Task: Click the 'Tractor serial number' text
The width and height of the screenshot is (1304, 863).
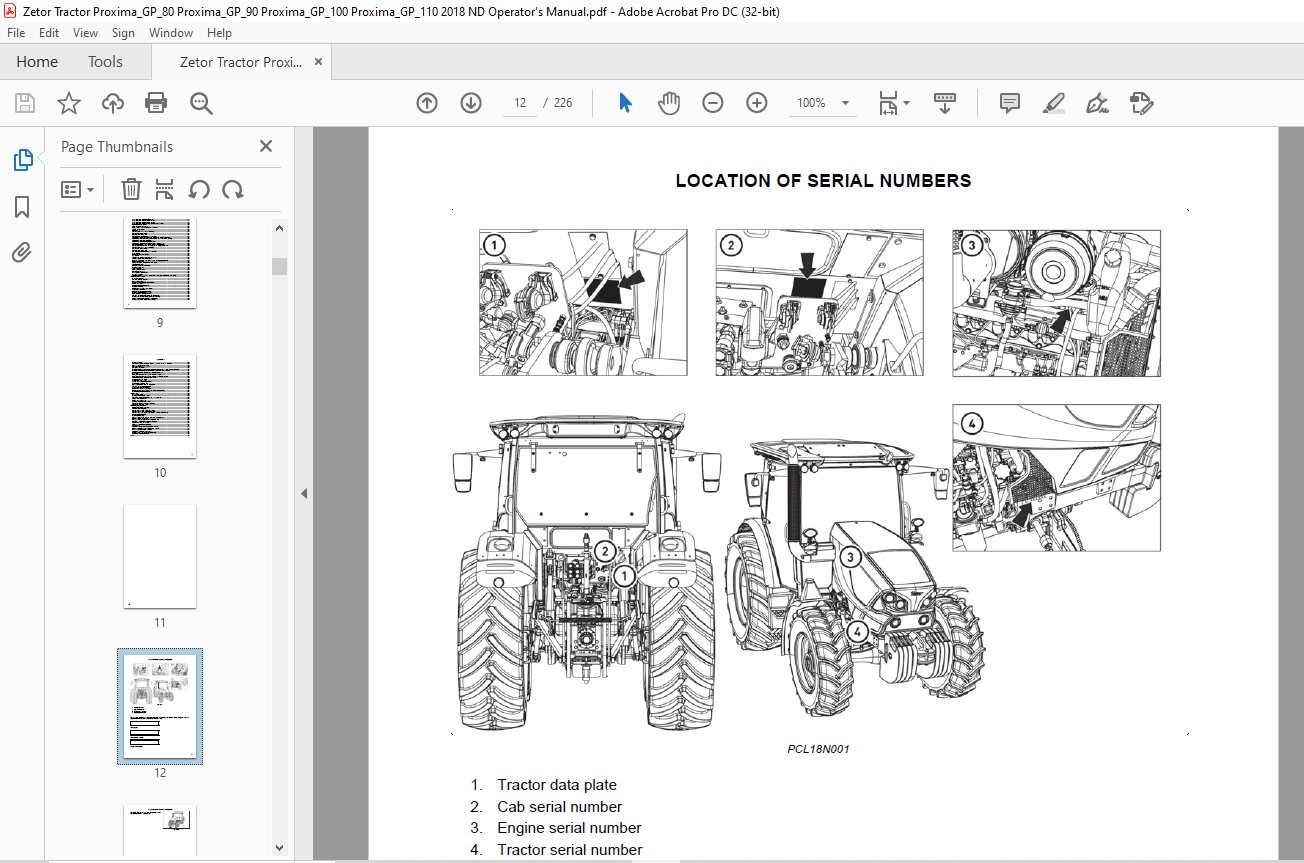Action: point(570,850)
